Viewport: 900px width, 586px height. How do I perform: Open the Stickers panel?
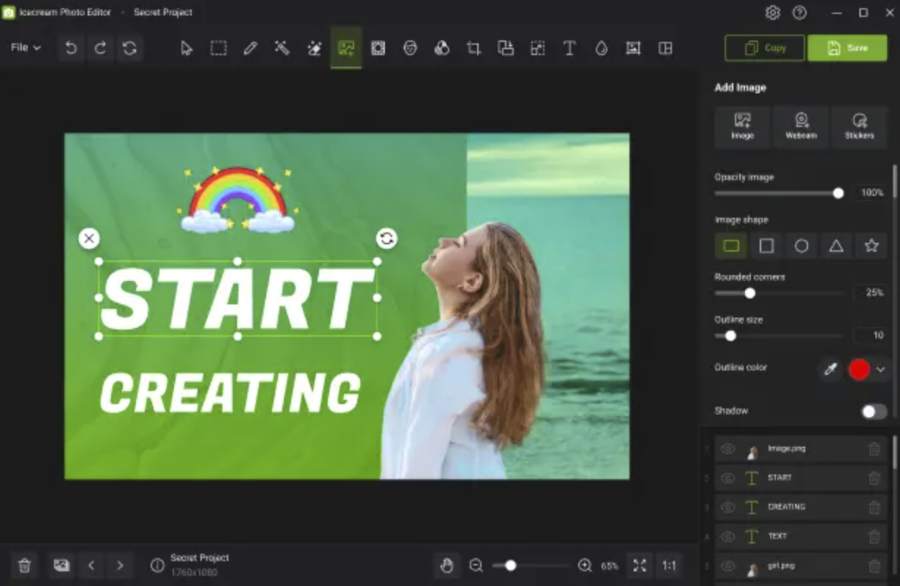(x=859, y=127)
